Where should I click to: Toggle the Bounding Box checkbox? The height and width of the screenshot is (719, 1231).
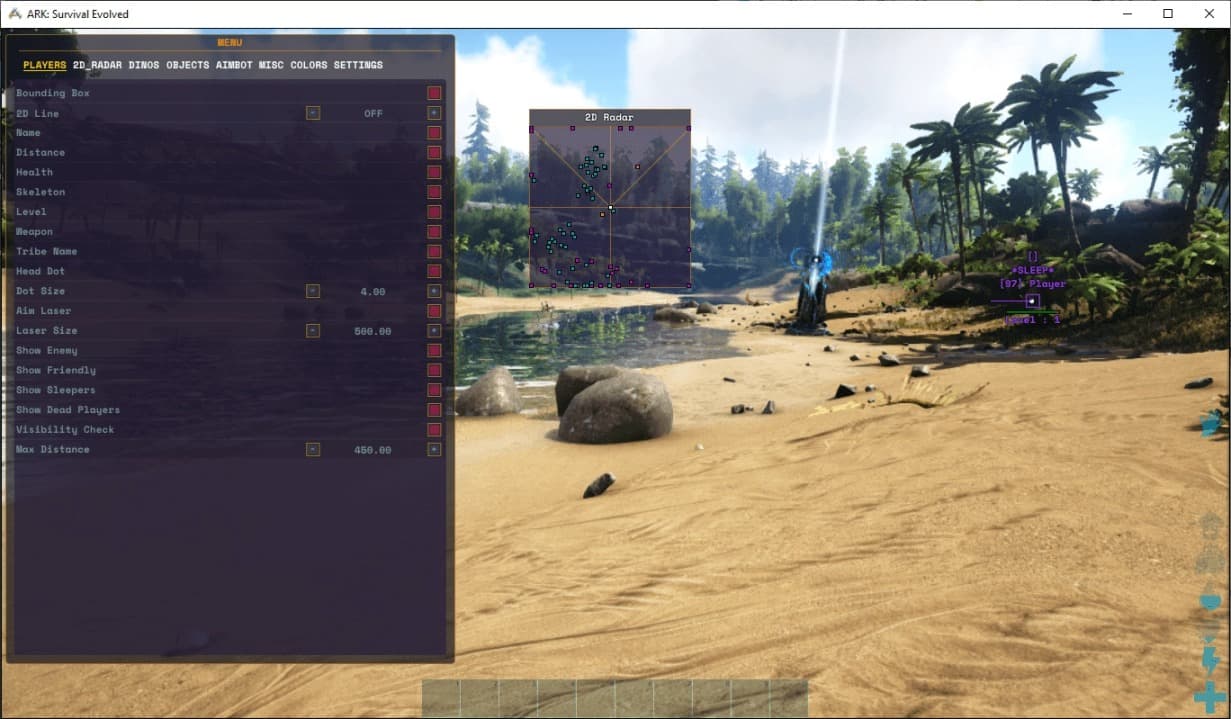[x=434, y=93]
